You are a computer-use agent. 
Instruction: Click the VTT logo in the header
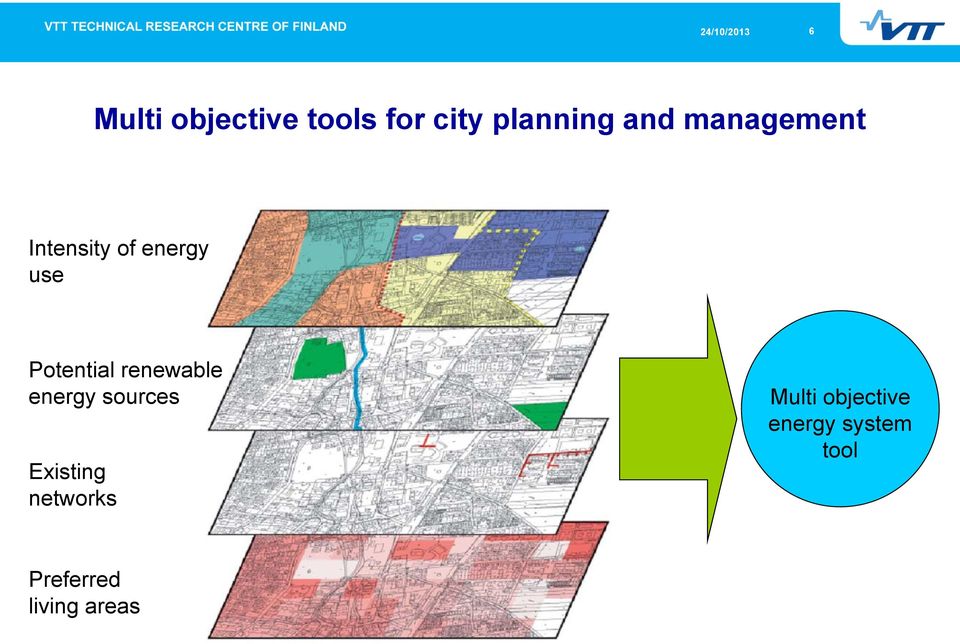tap(902, 26)
